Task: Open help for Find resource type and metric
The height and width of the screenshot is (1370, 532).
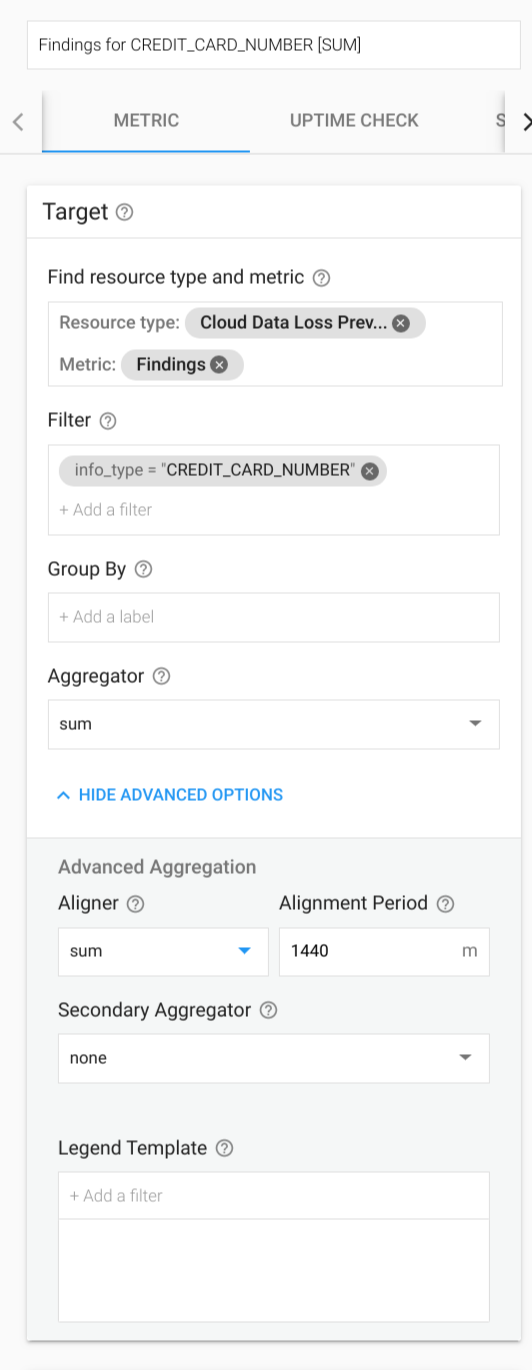Action: click(x=321, y=278)
